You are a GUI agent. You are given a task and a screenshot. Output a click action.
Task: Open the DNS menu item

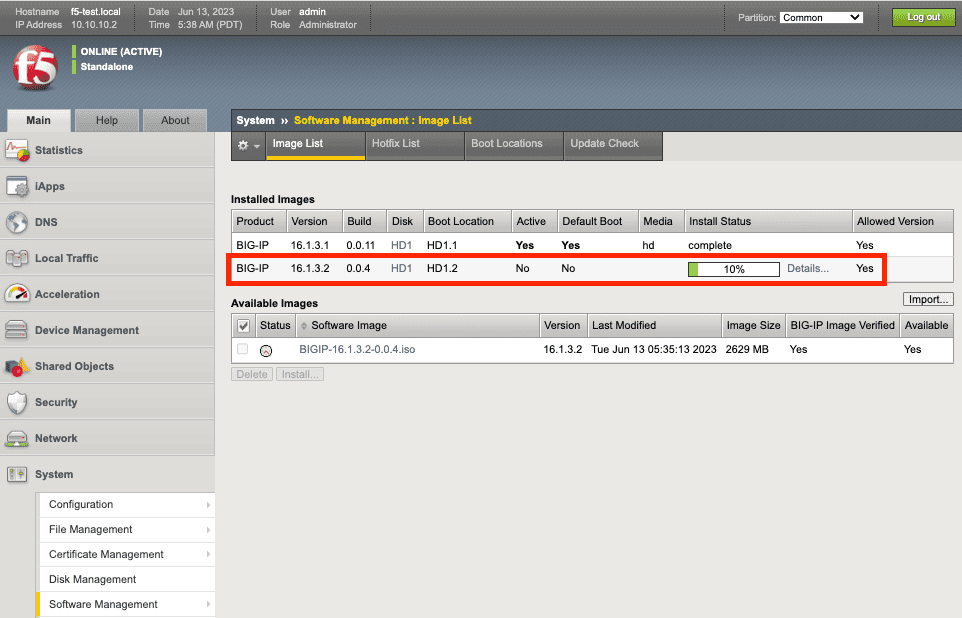[x=107, y=222]
